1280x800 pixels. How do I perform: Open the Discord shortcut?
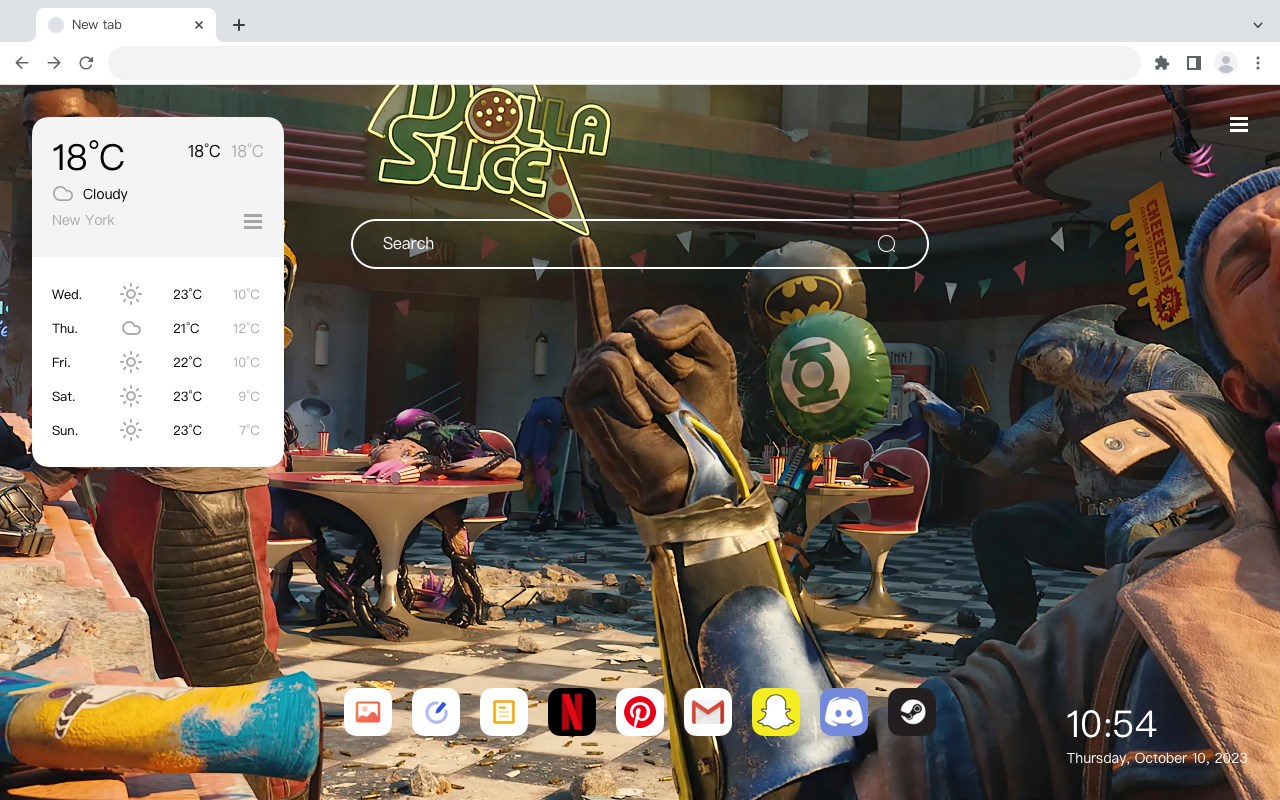(844, 712)
